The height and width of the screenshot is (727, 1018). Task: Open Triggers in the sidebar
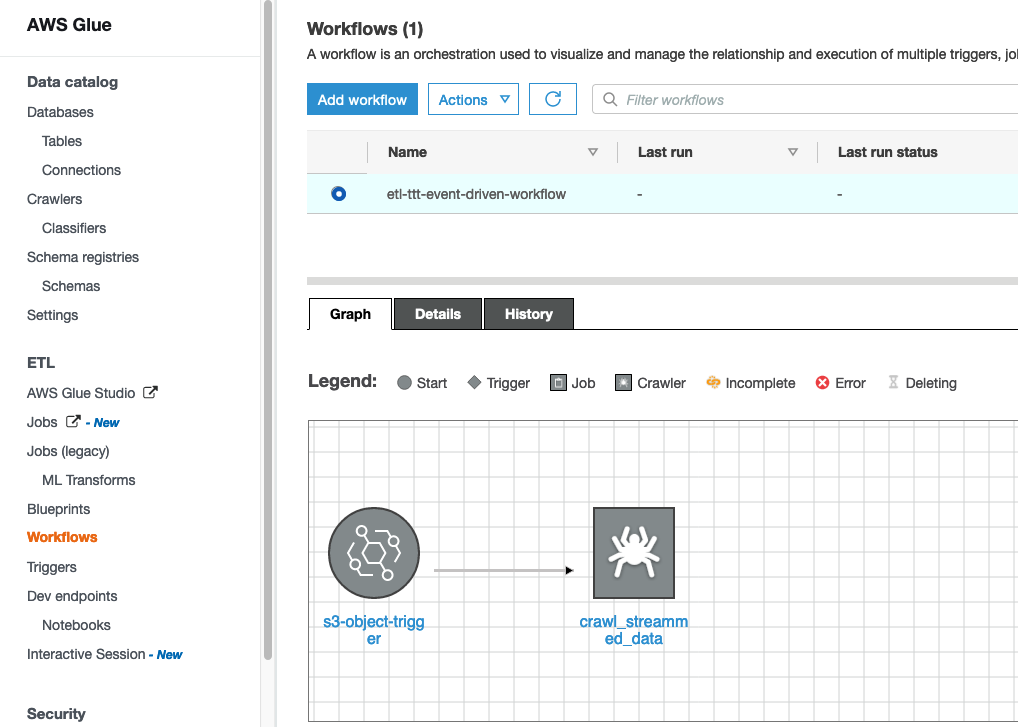[x=52, y=567]
